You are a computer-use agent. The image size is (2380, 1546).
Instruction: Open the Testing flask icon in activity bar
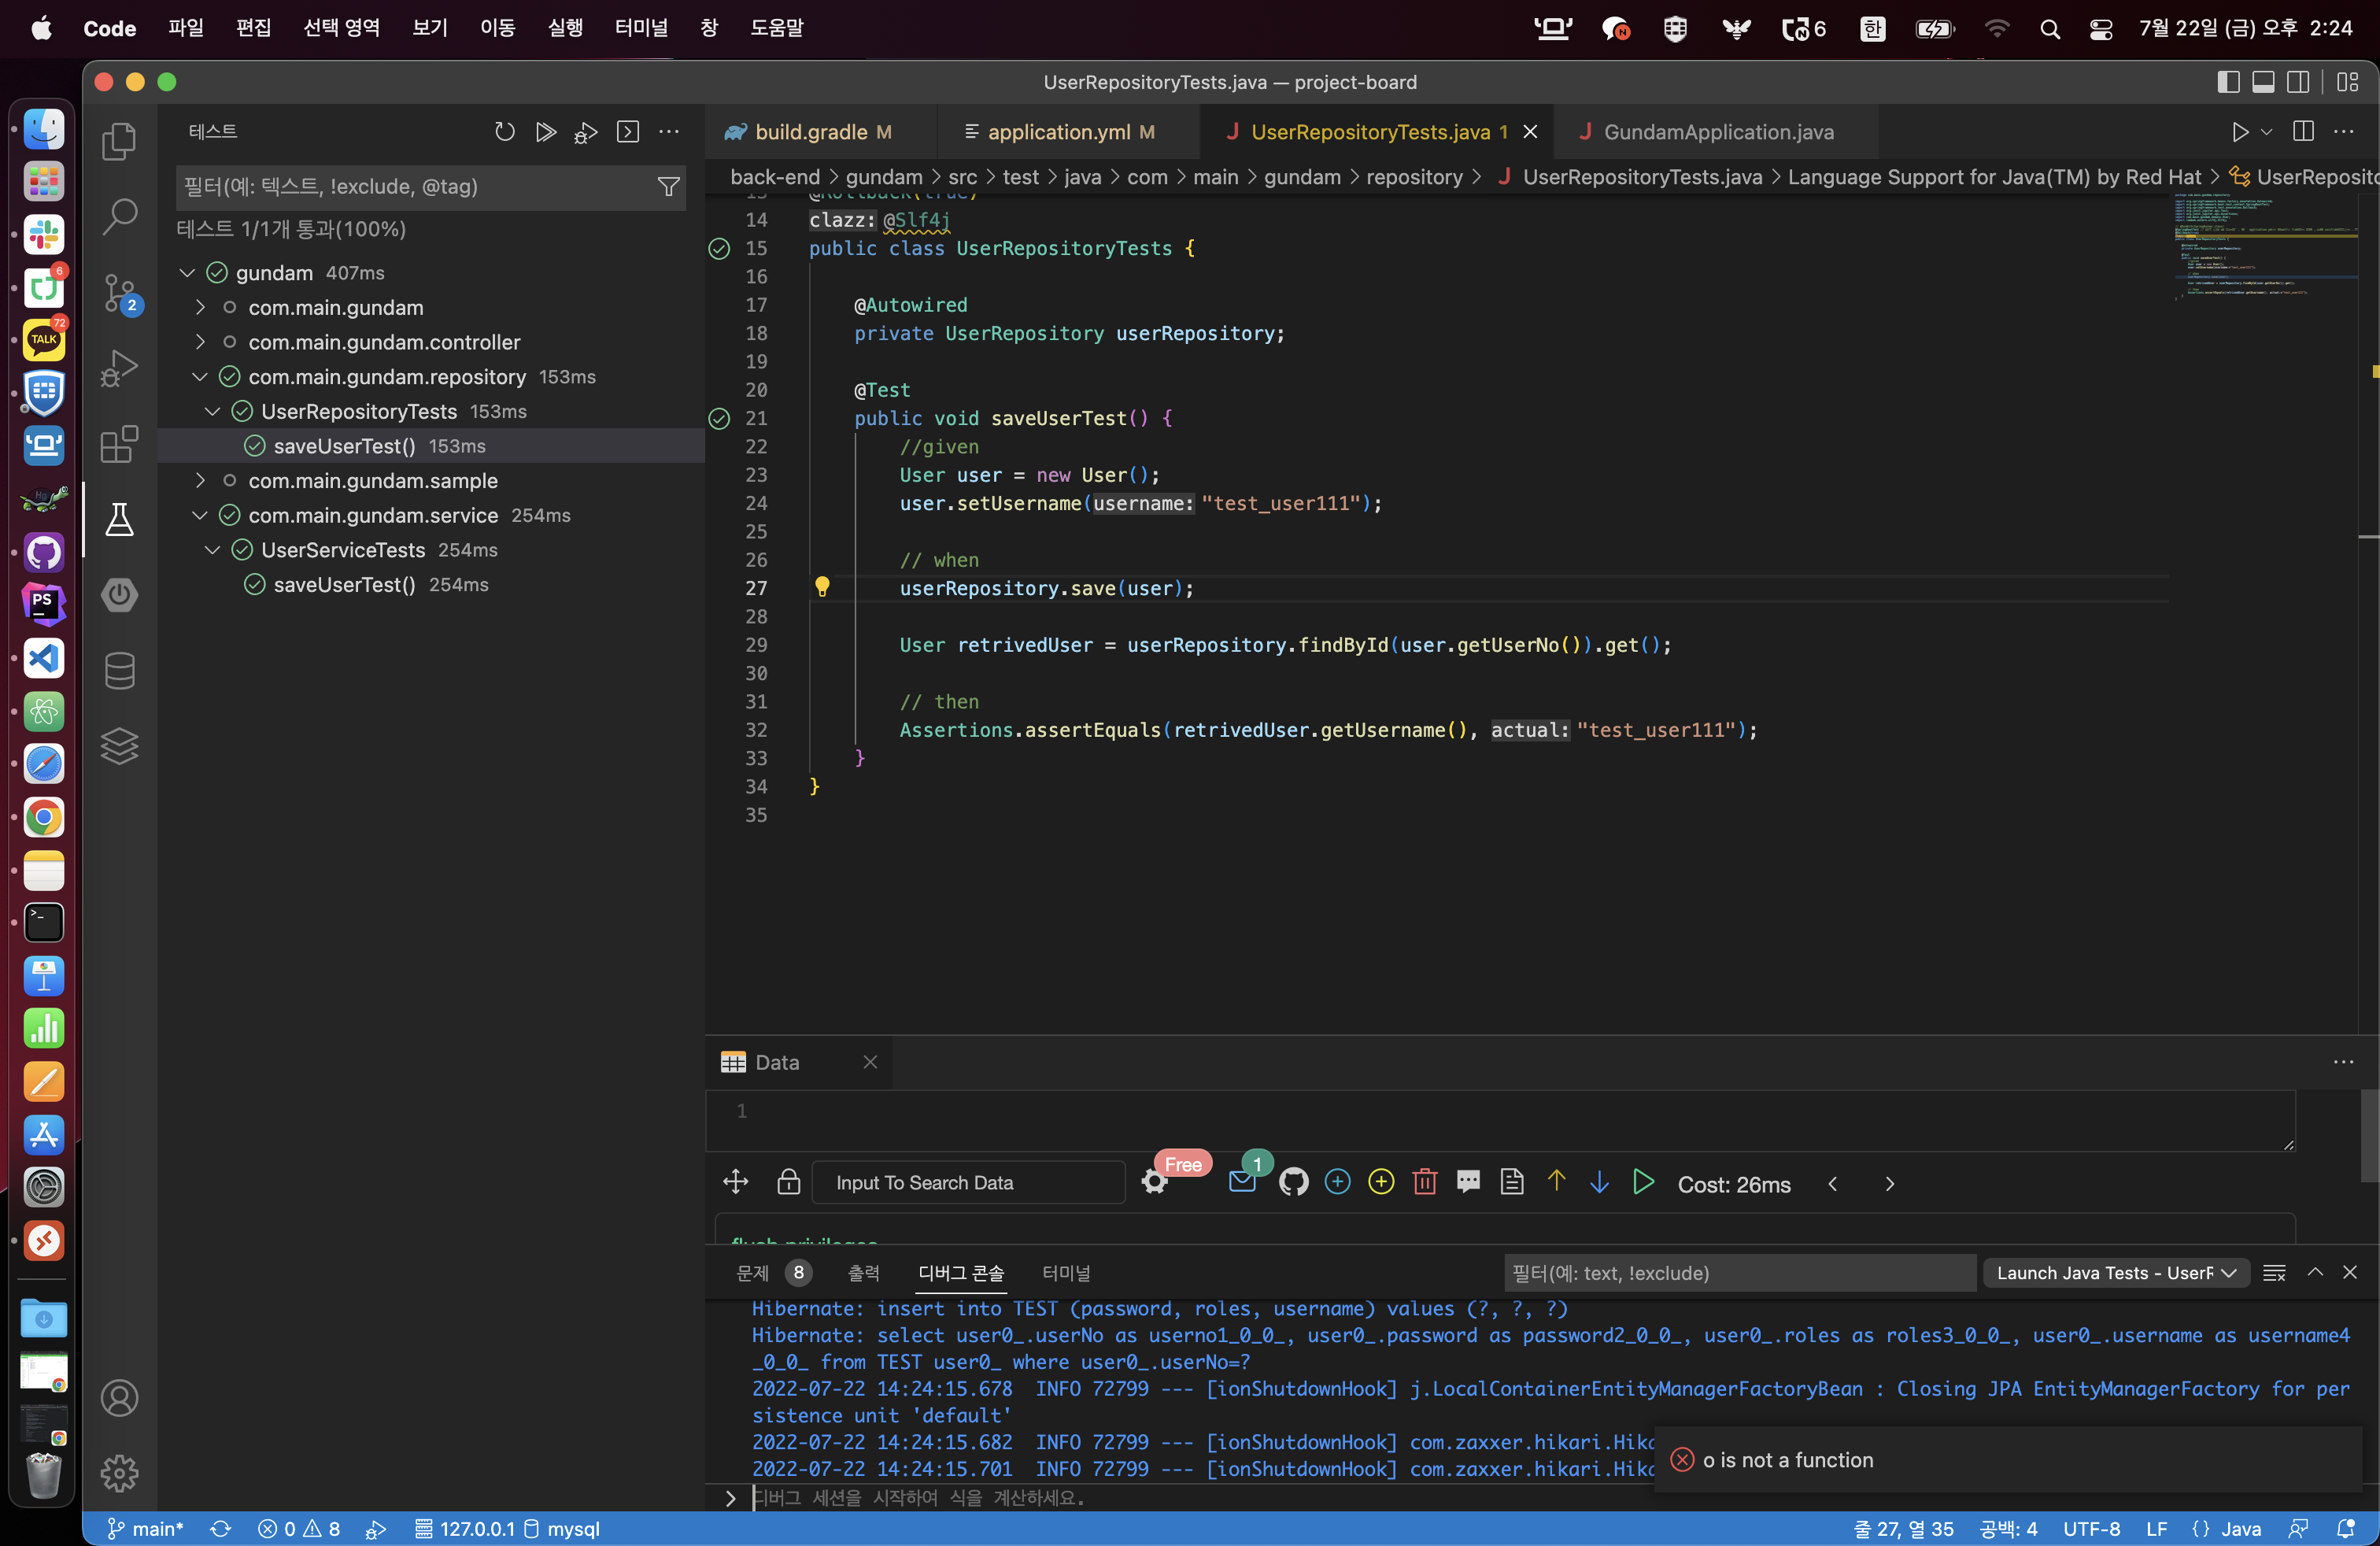tap(119, 519)
